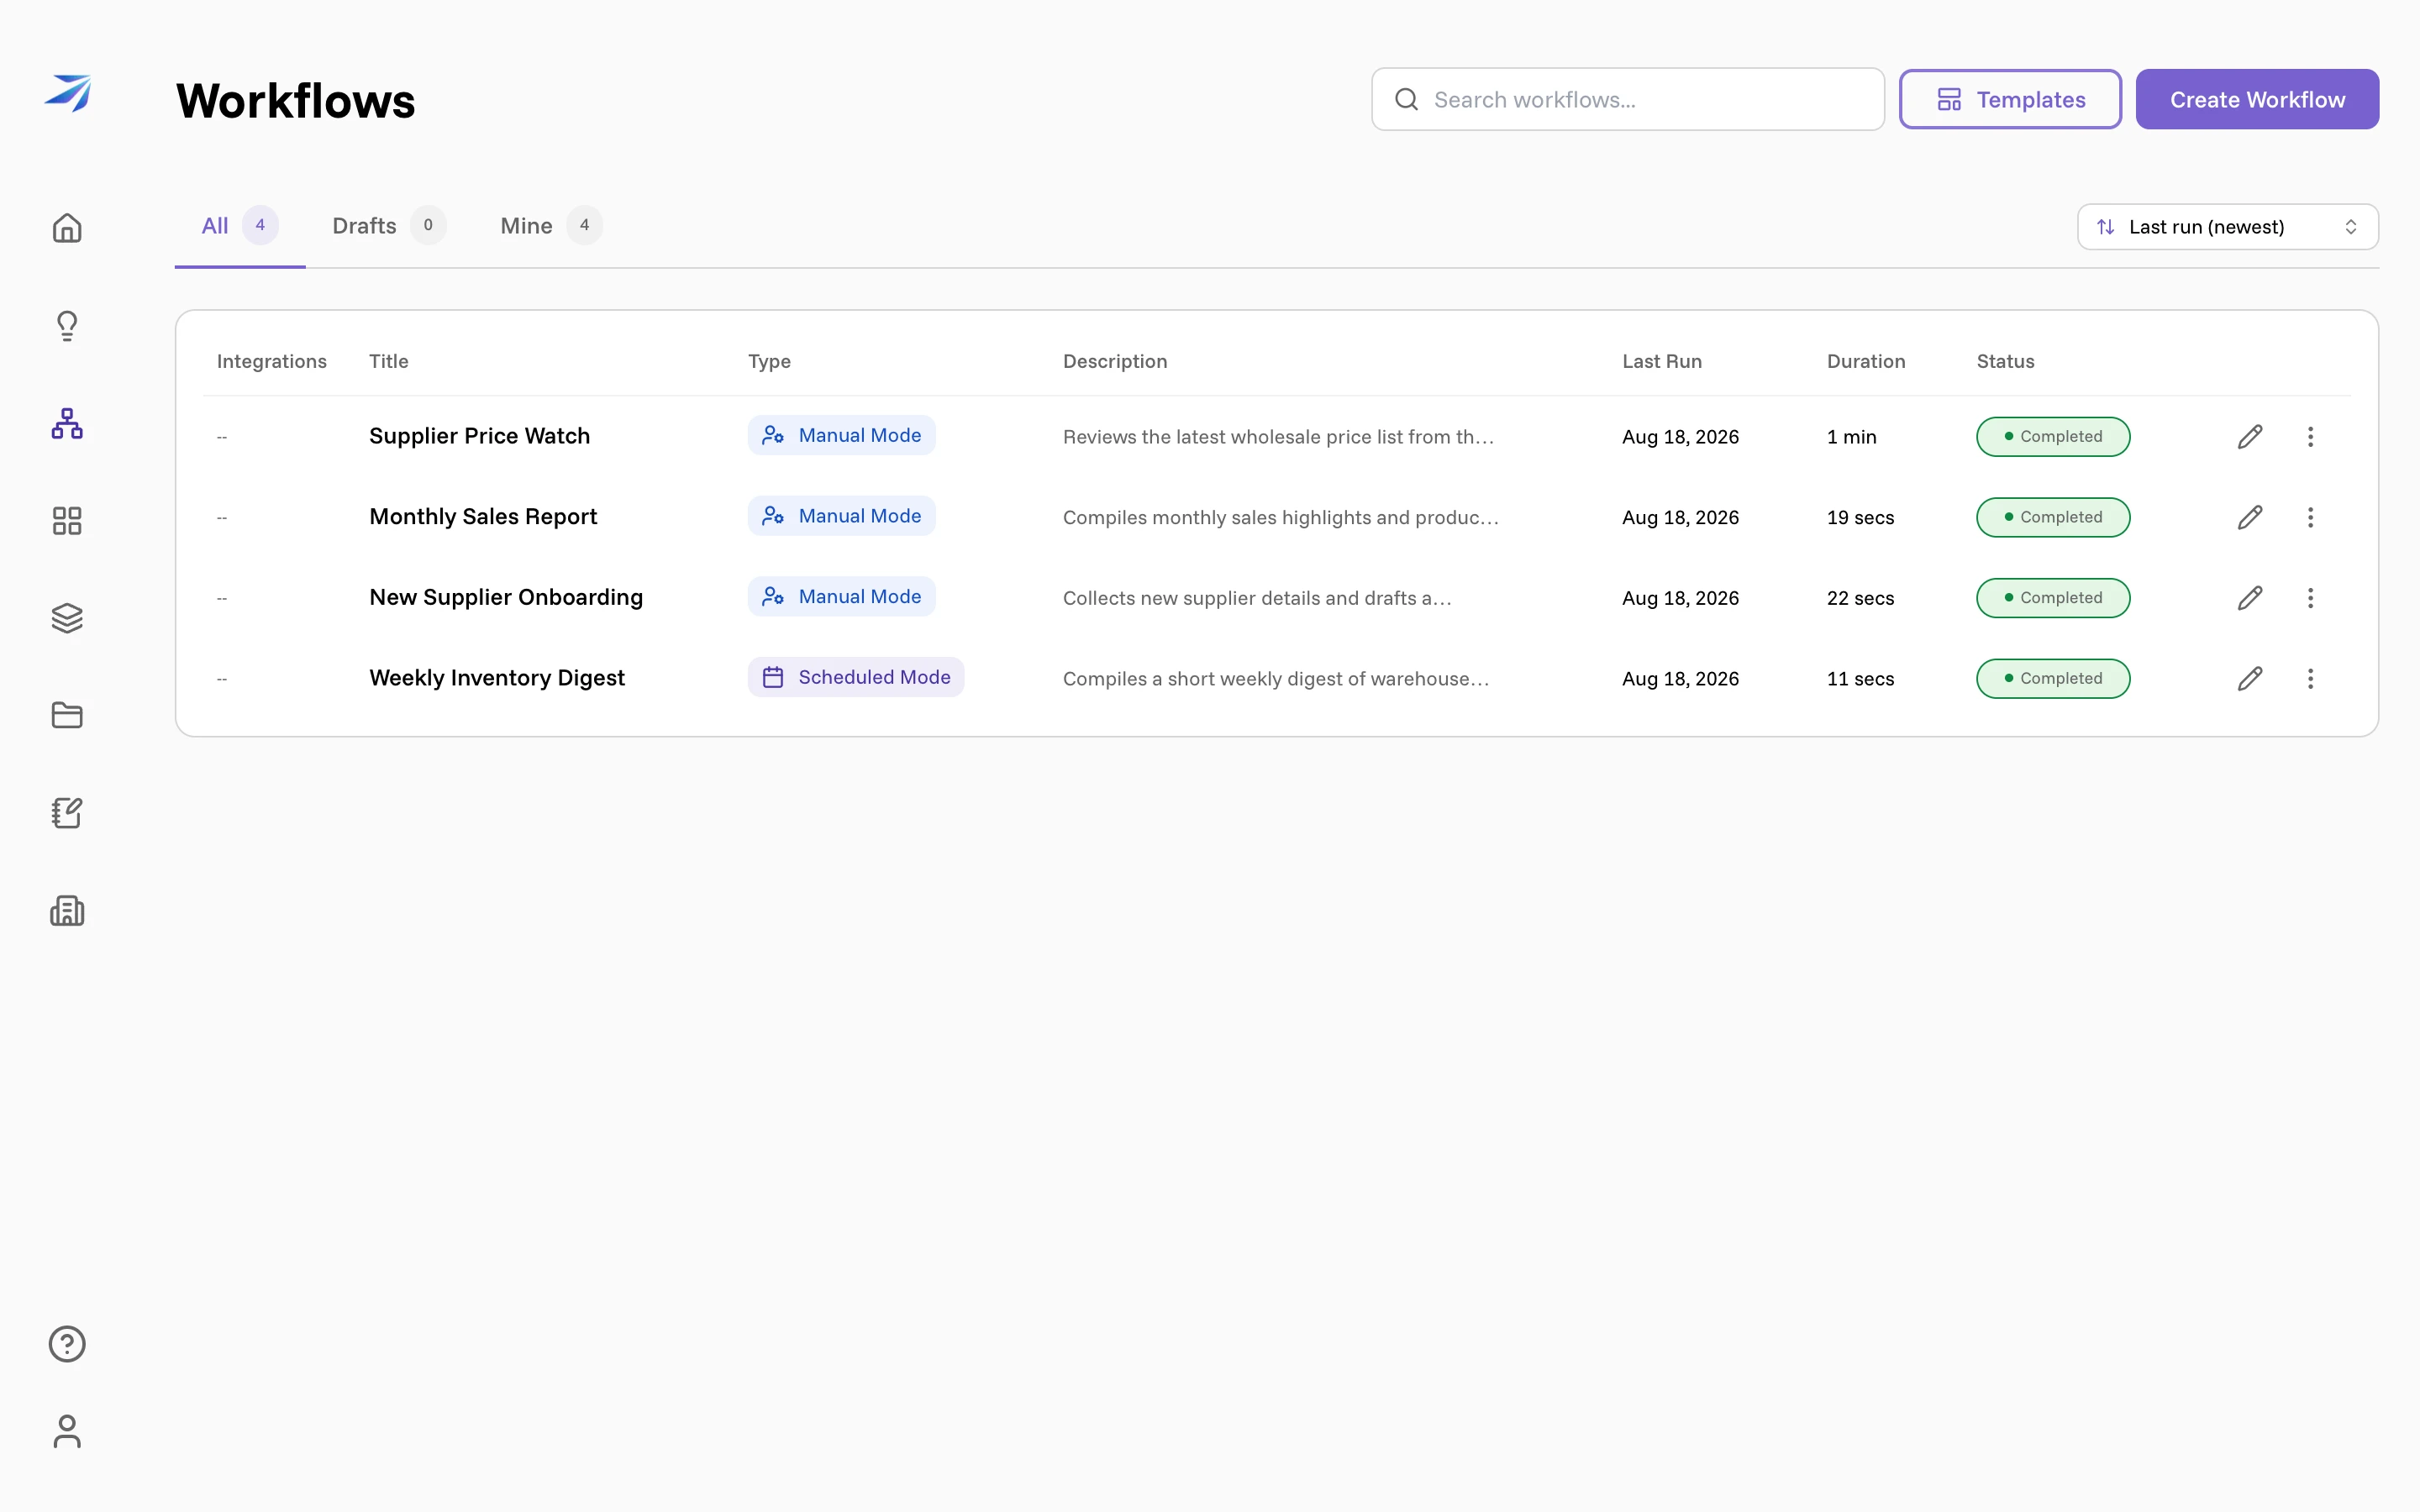Viewport: 2420px width, 1512px height.
Task: Open more options for New Supplier Onboarding
Action: tap(2310, 598)
